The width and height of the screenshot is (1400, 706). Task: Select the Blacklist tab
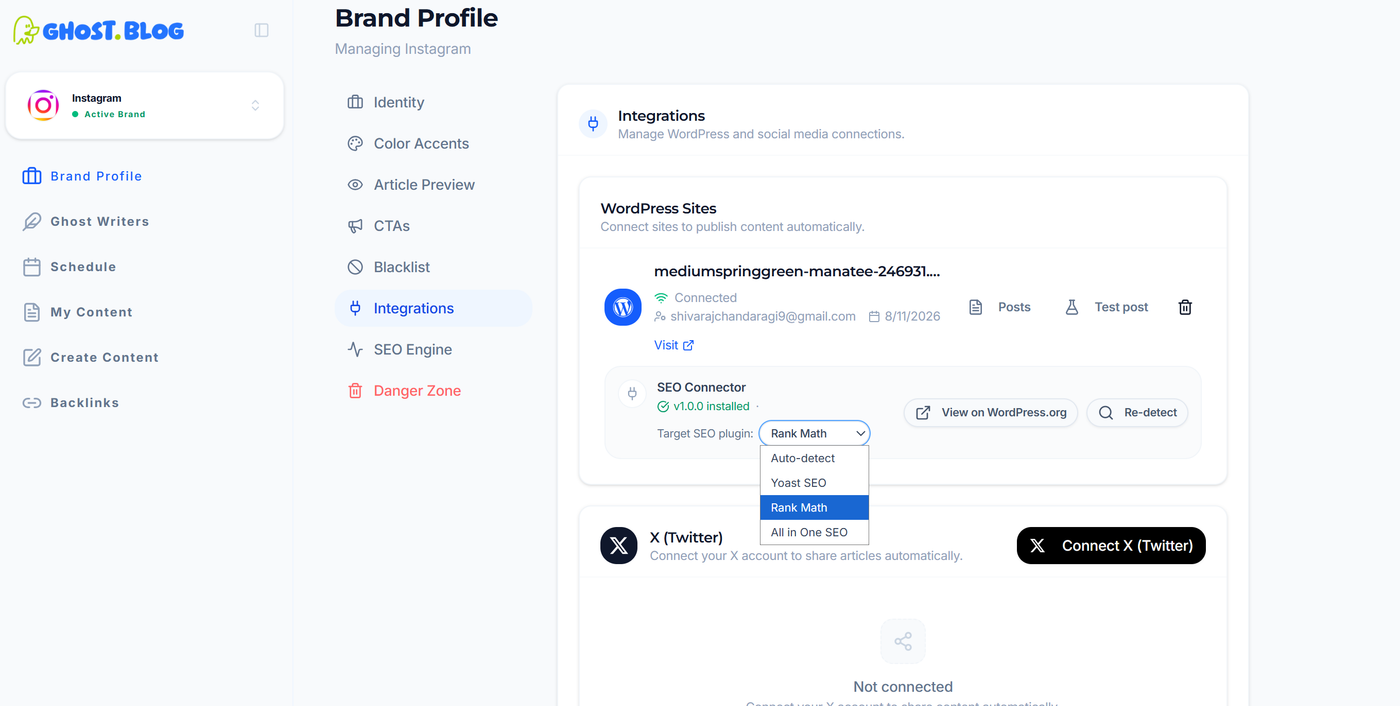pyautogui.click(x=433, y=267)
